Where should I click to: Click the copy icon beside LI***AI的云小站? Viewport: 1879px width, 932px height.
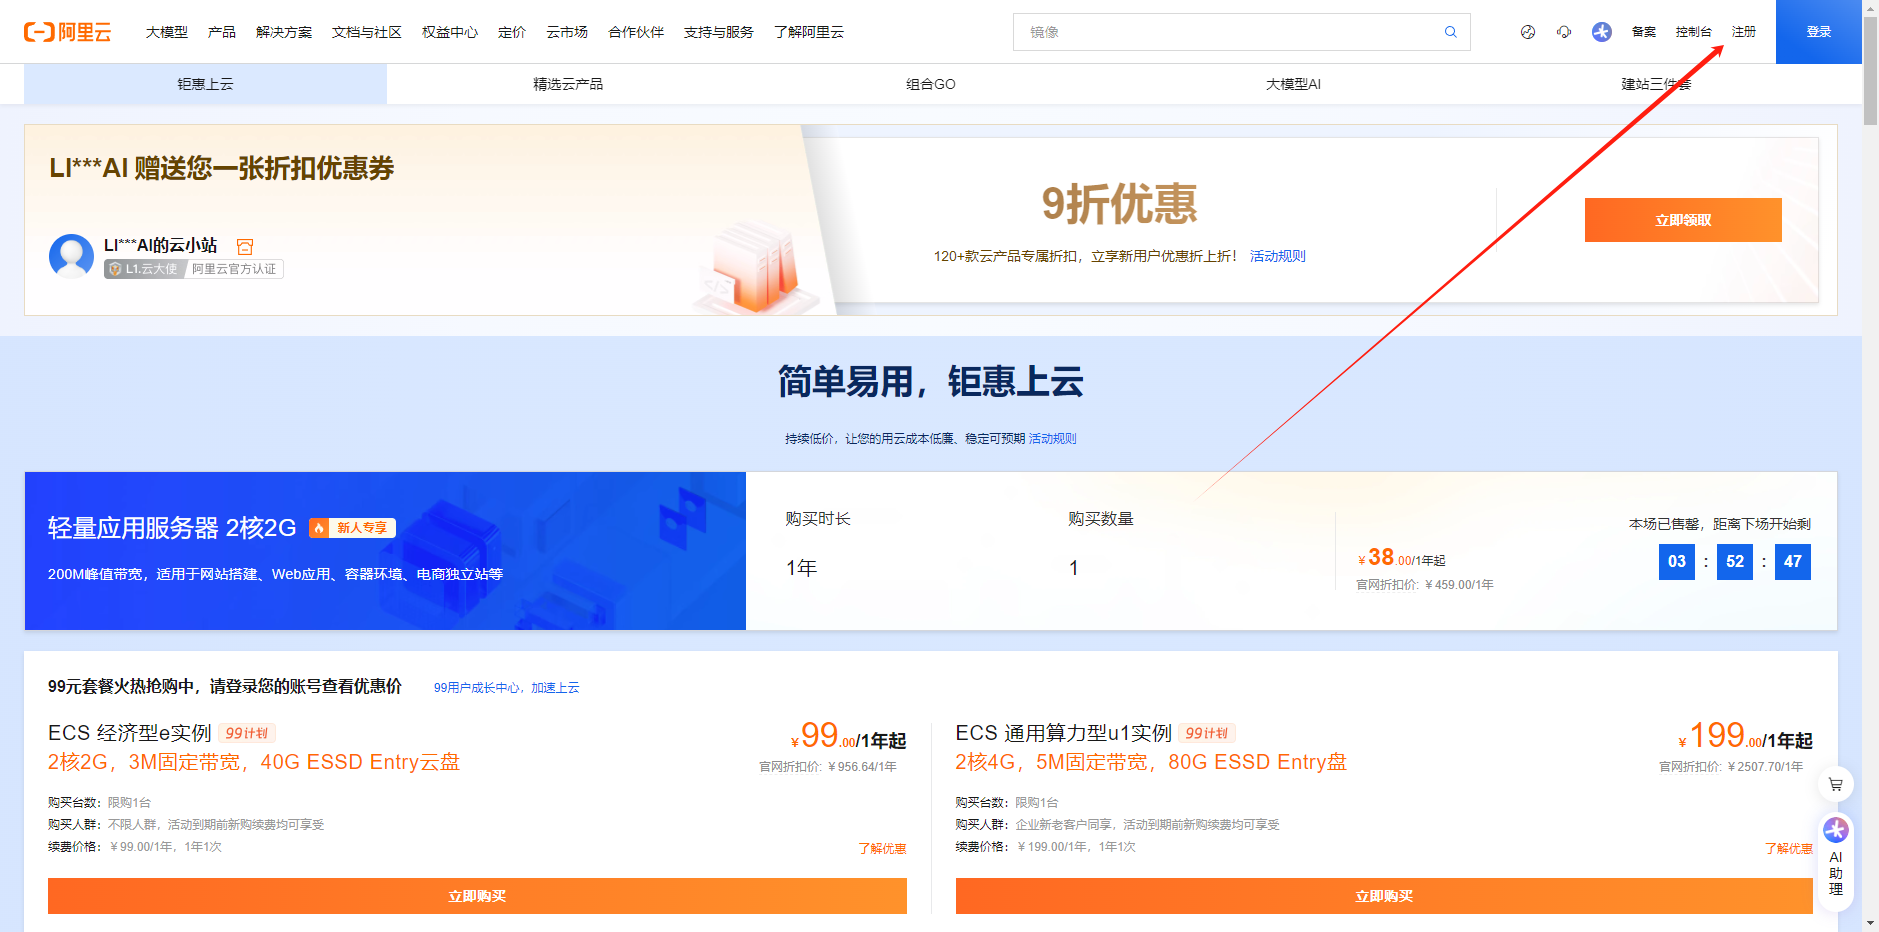[245, 246]
